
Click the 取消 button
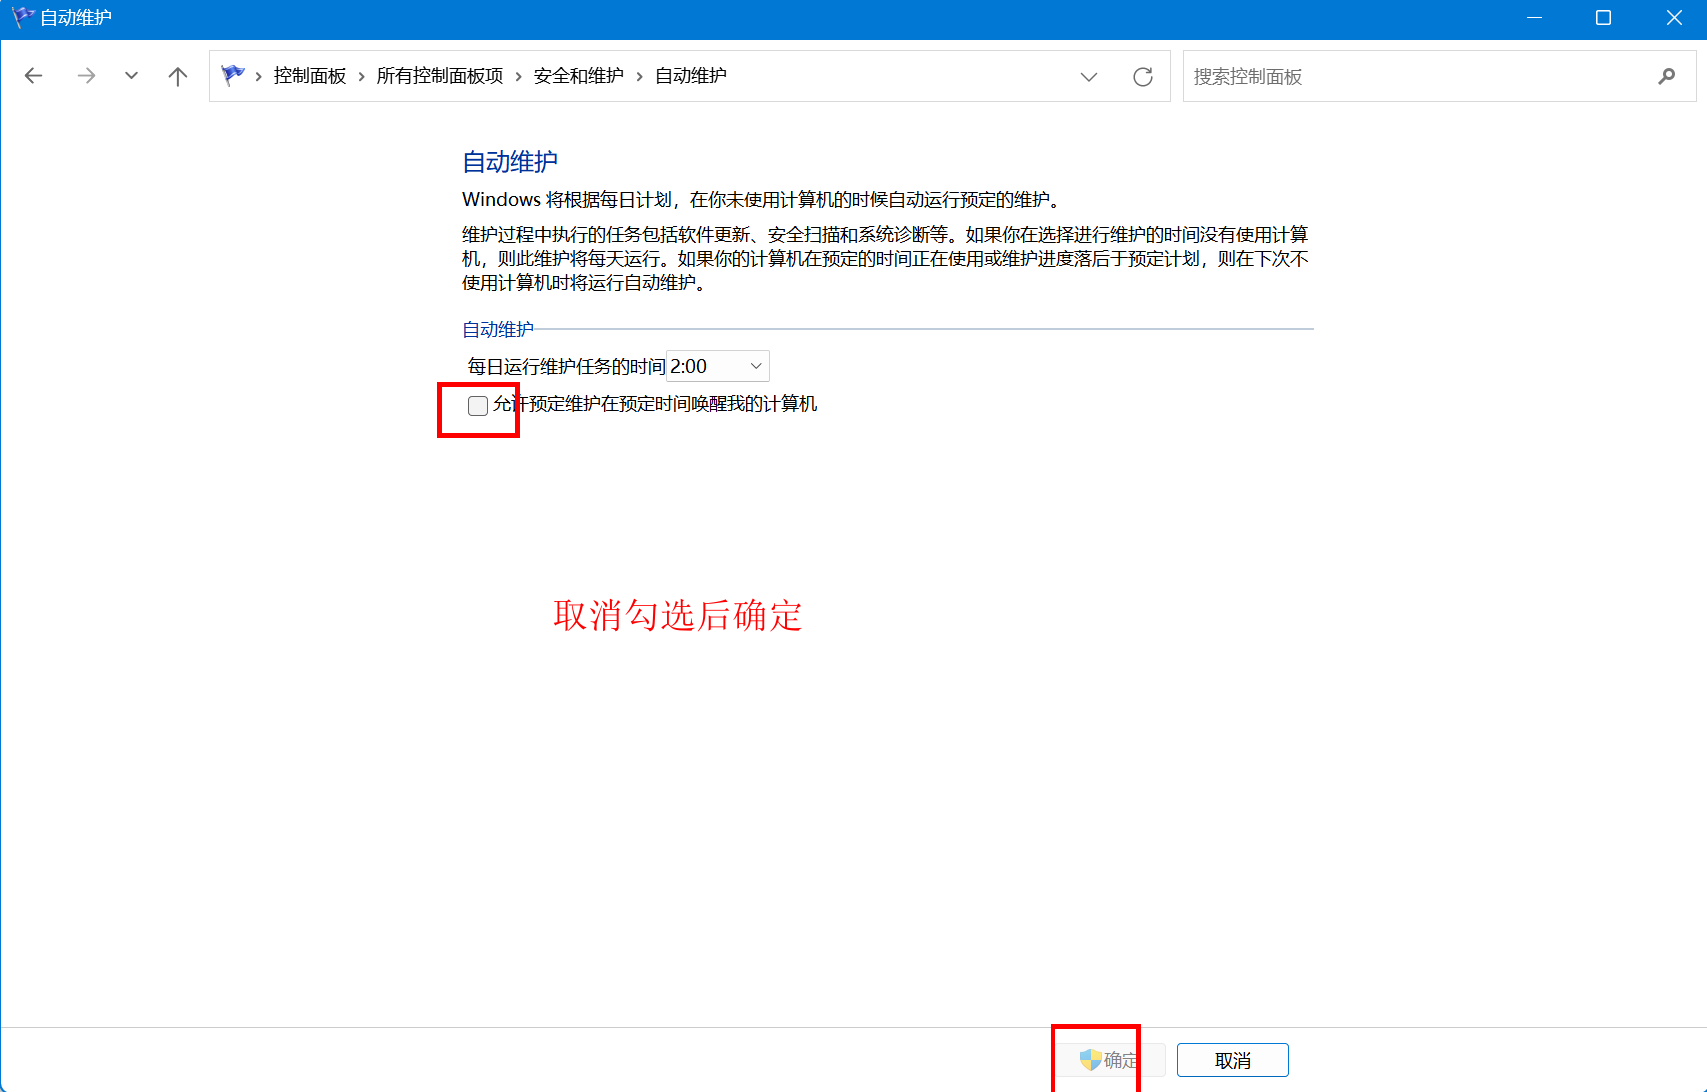tap(1232, 1060)
